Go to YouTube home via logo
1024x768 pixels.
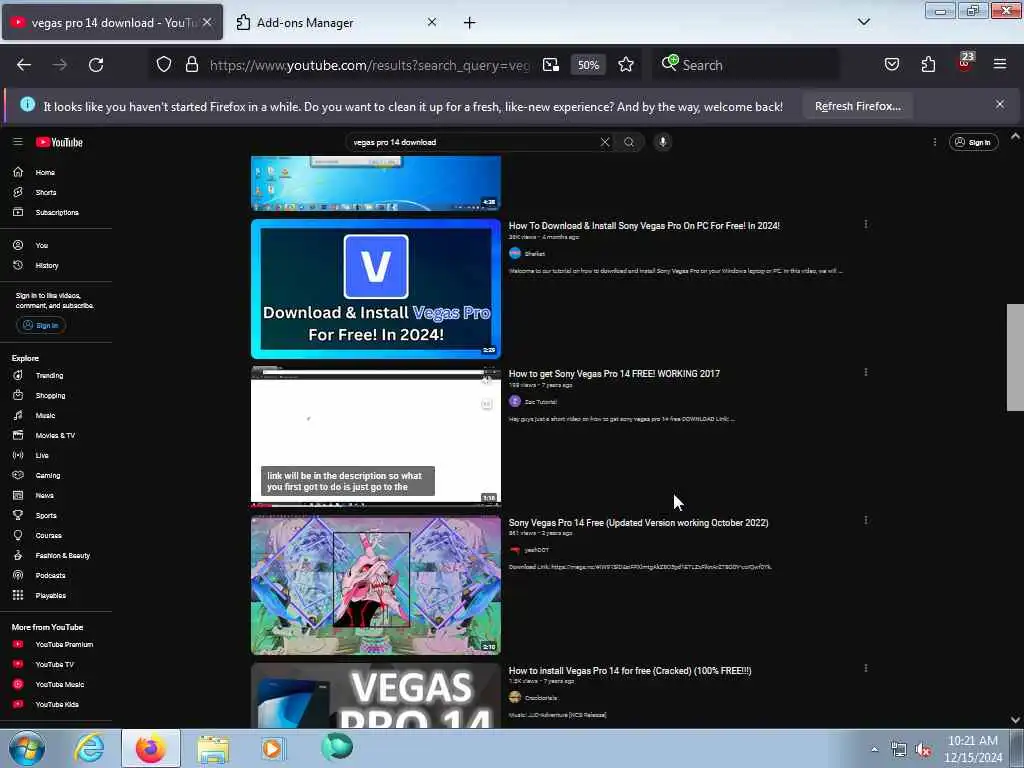(x=59, y=142)
